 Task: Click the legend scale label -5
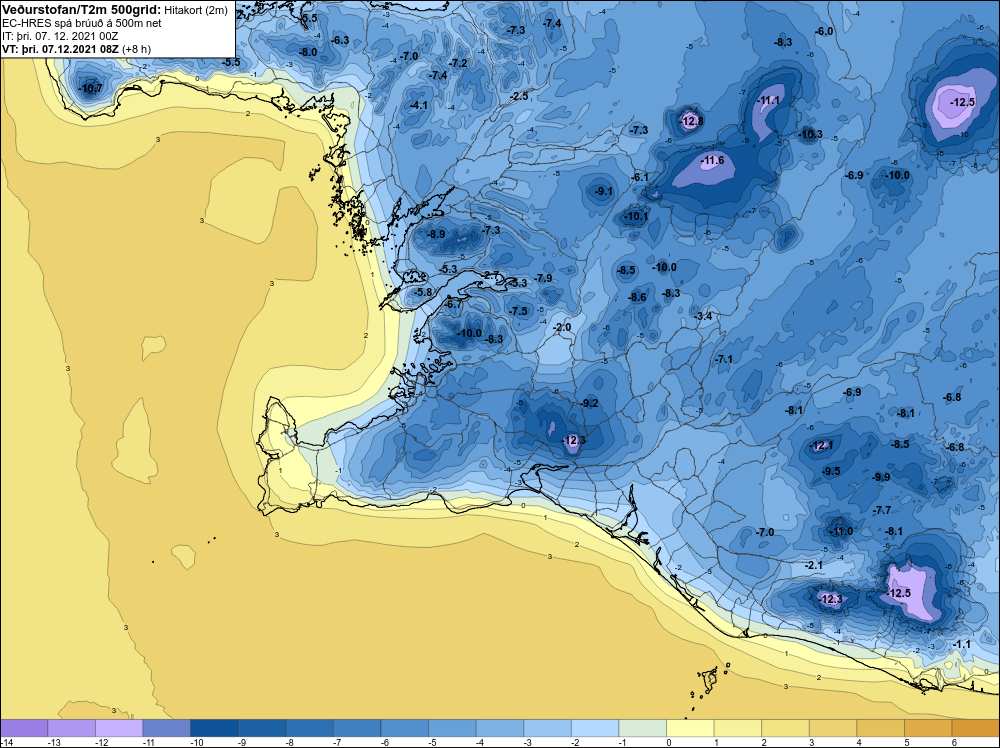434,742
